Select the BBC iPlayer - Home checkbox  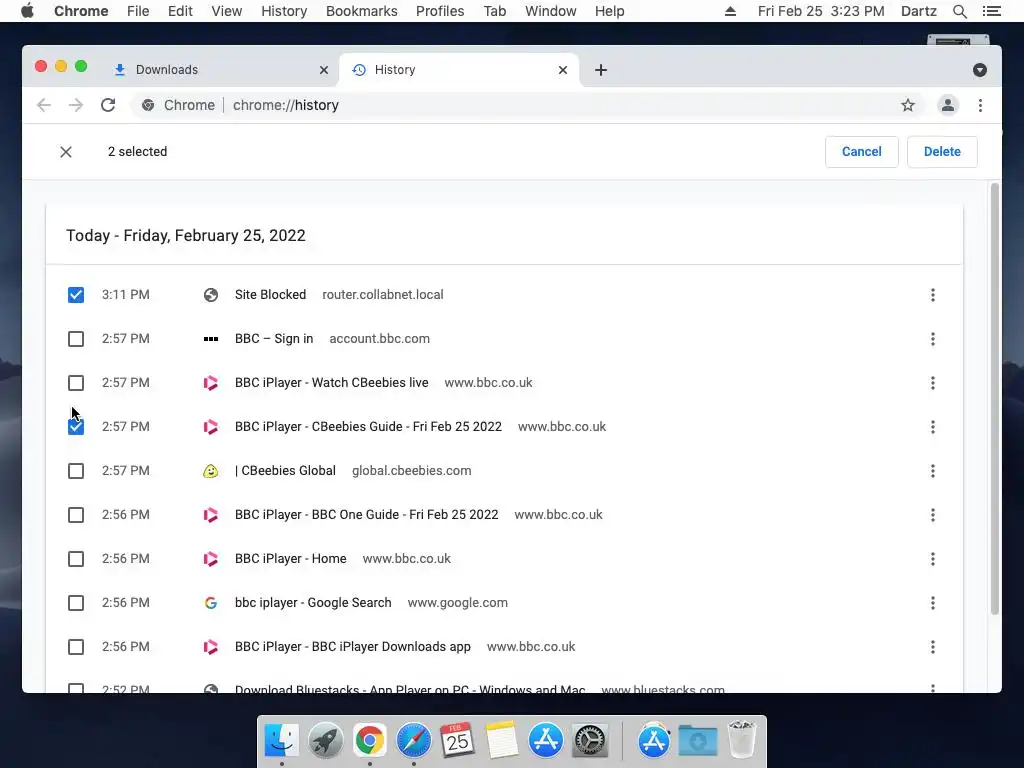76,559
